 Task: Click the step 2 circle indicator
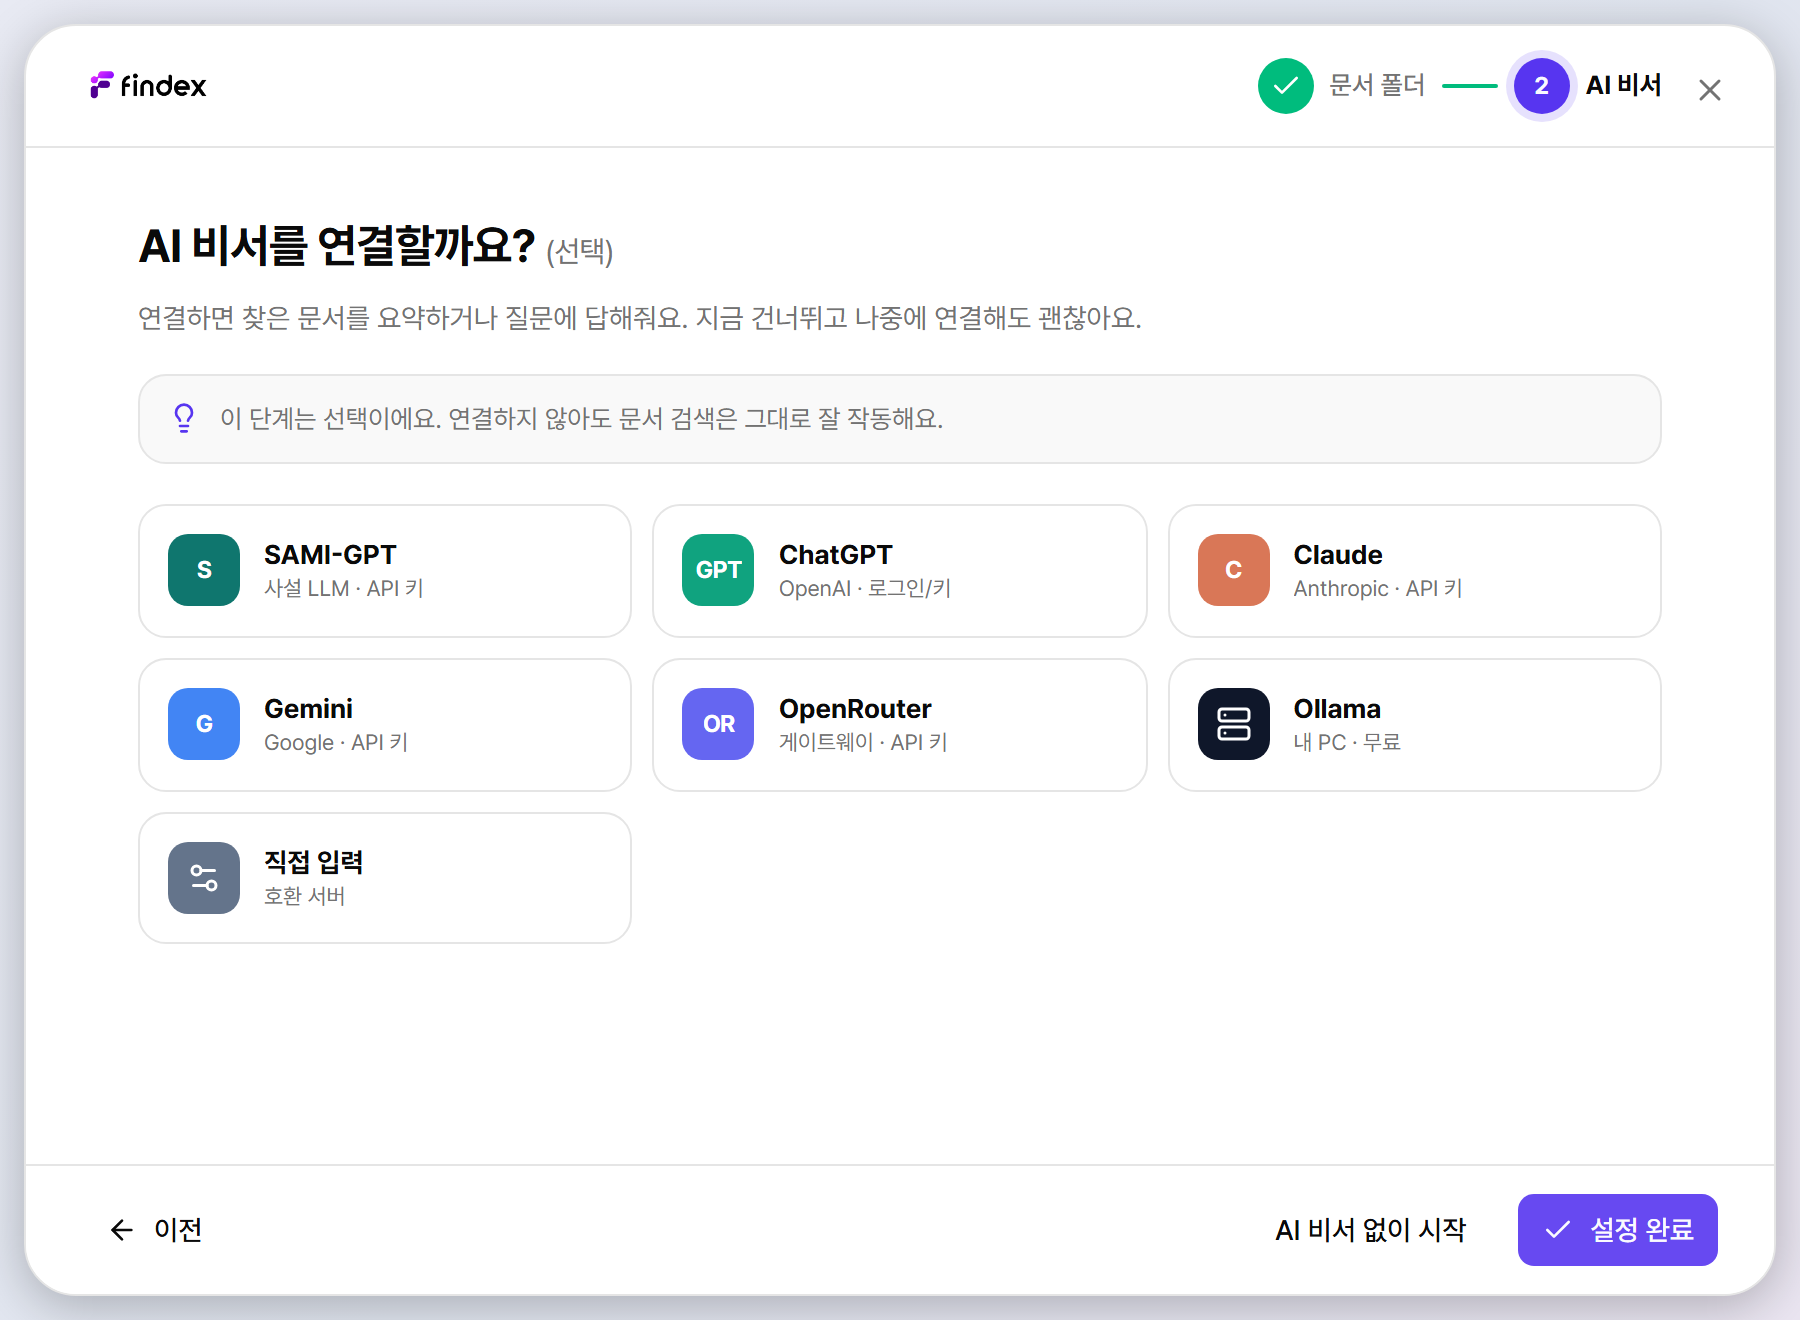tap(1542, 86)
